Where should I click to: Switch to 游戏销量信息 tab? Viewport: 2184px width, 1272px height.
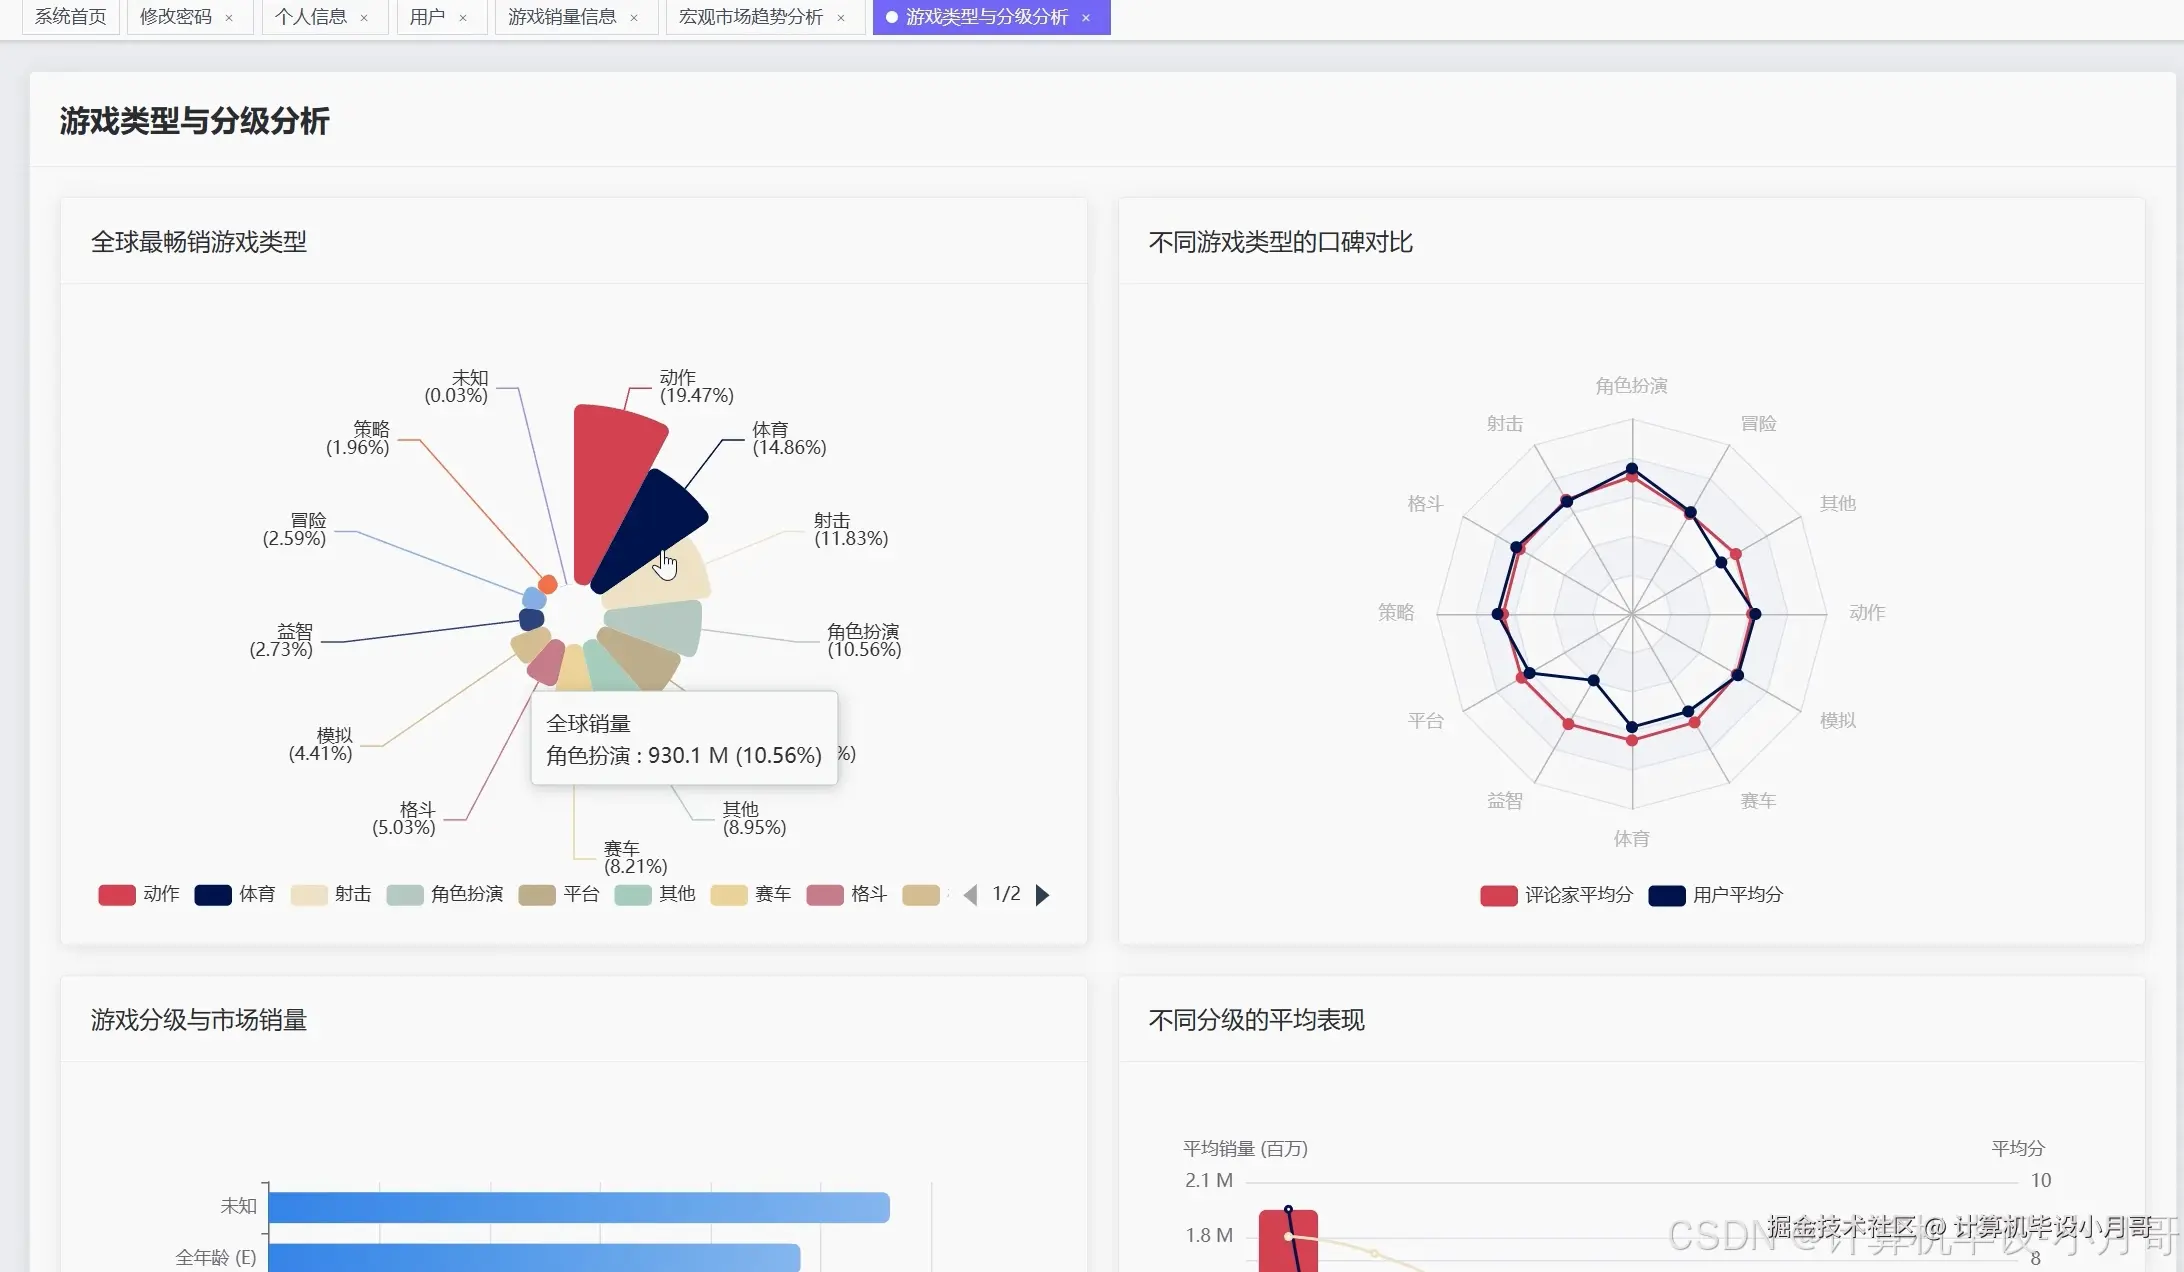[562, 17]
